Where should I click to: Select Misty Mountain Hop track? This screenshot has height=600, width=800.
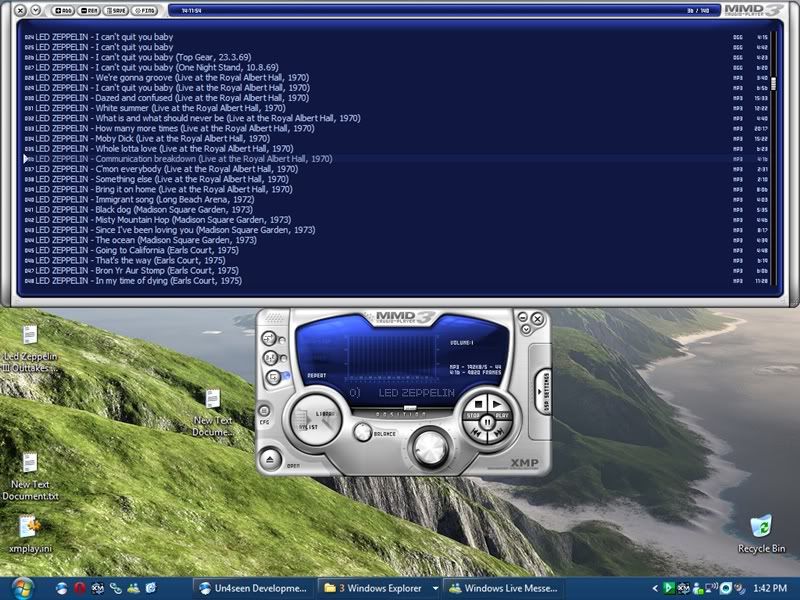[x=395, y=220]
